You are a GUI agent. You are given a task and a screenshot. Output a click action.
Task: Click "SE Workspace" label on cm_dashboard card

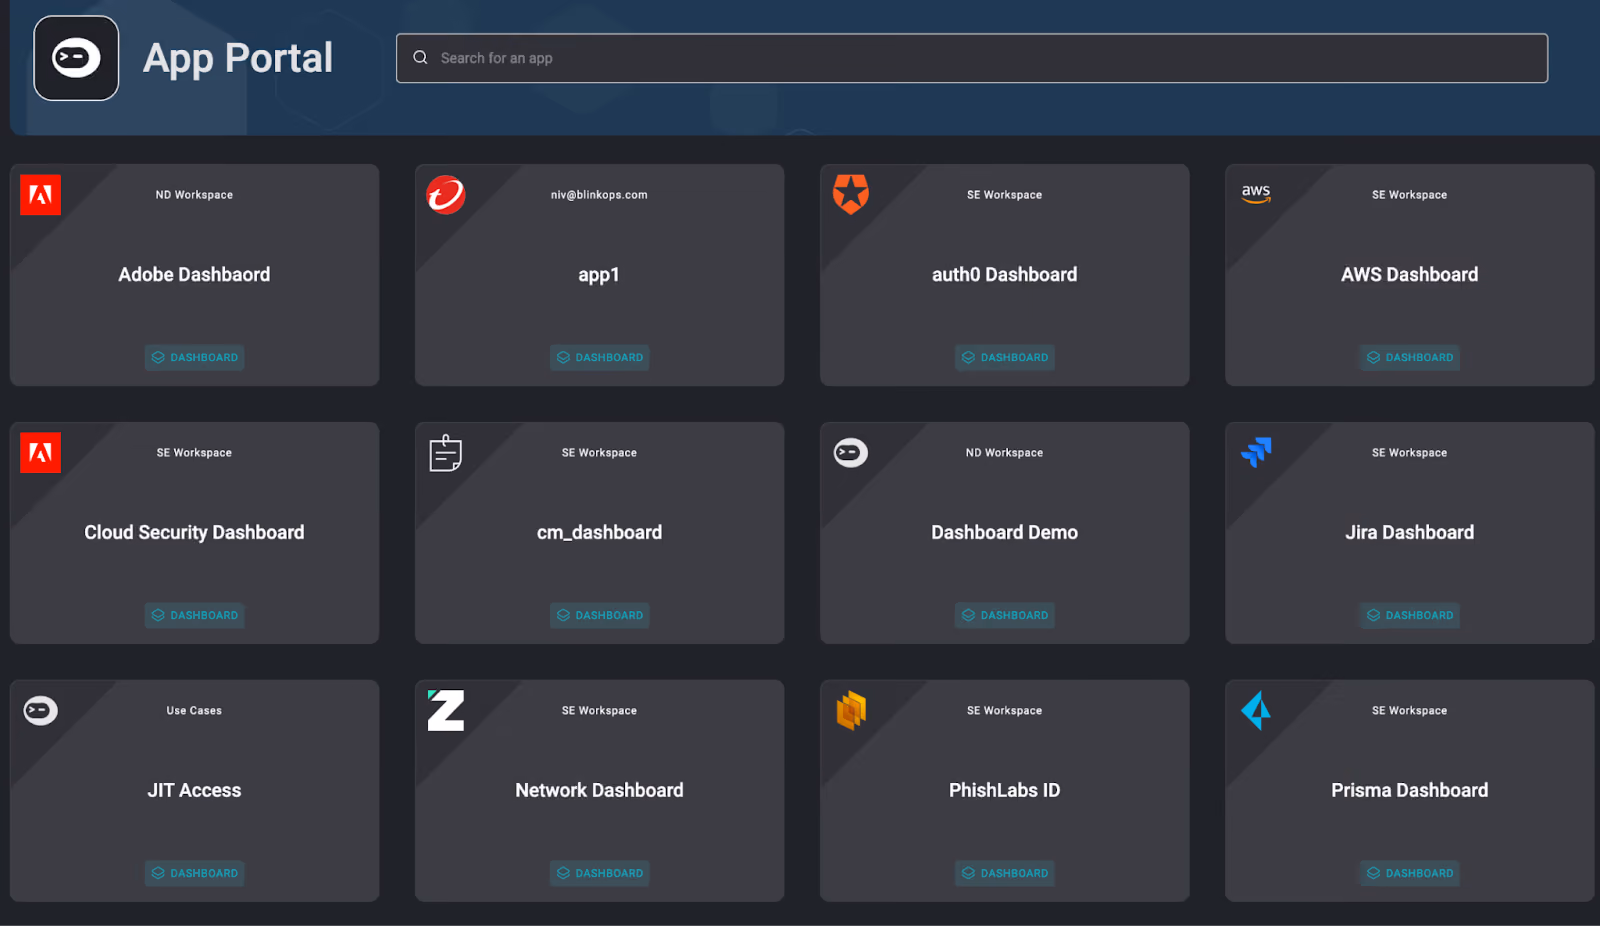point(599,453)
